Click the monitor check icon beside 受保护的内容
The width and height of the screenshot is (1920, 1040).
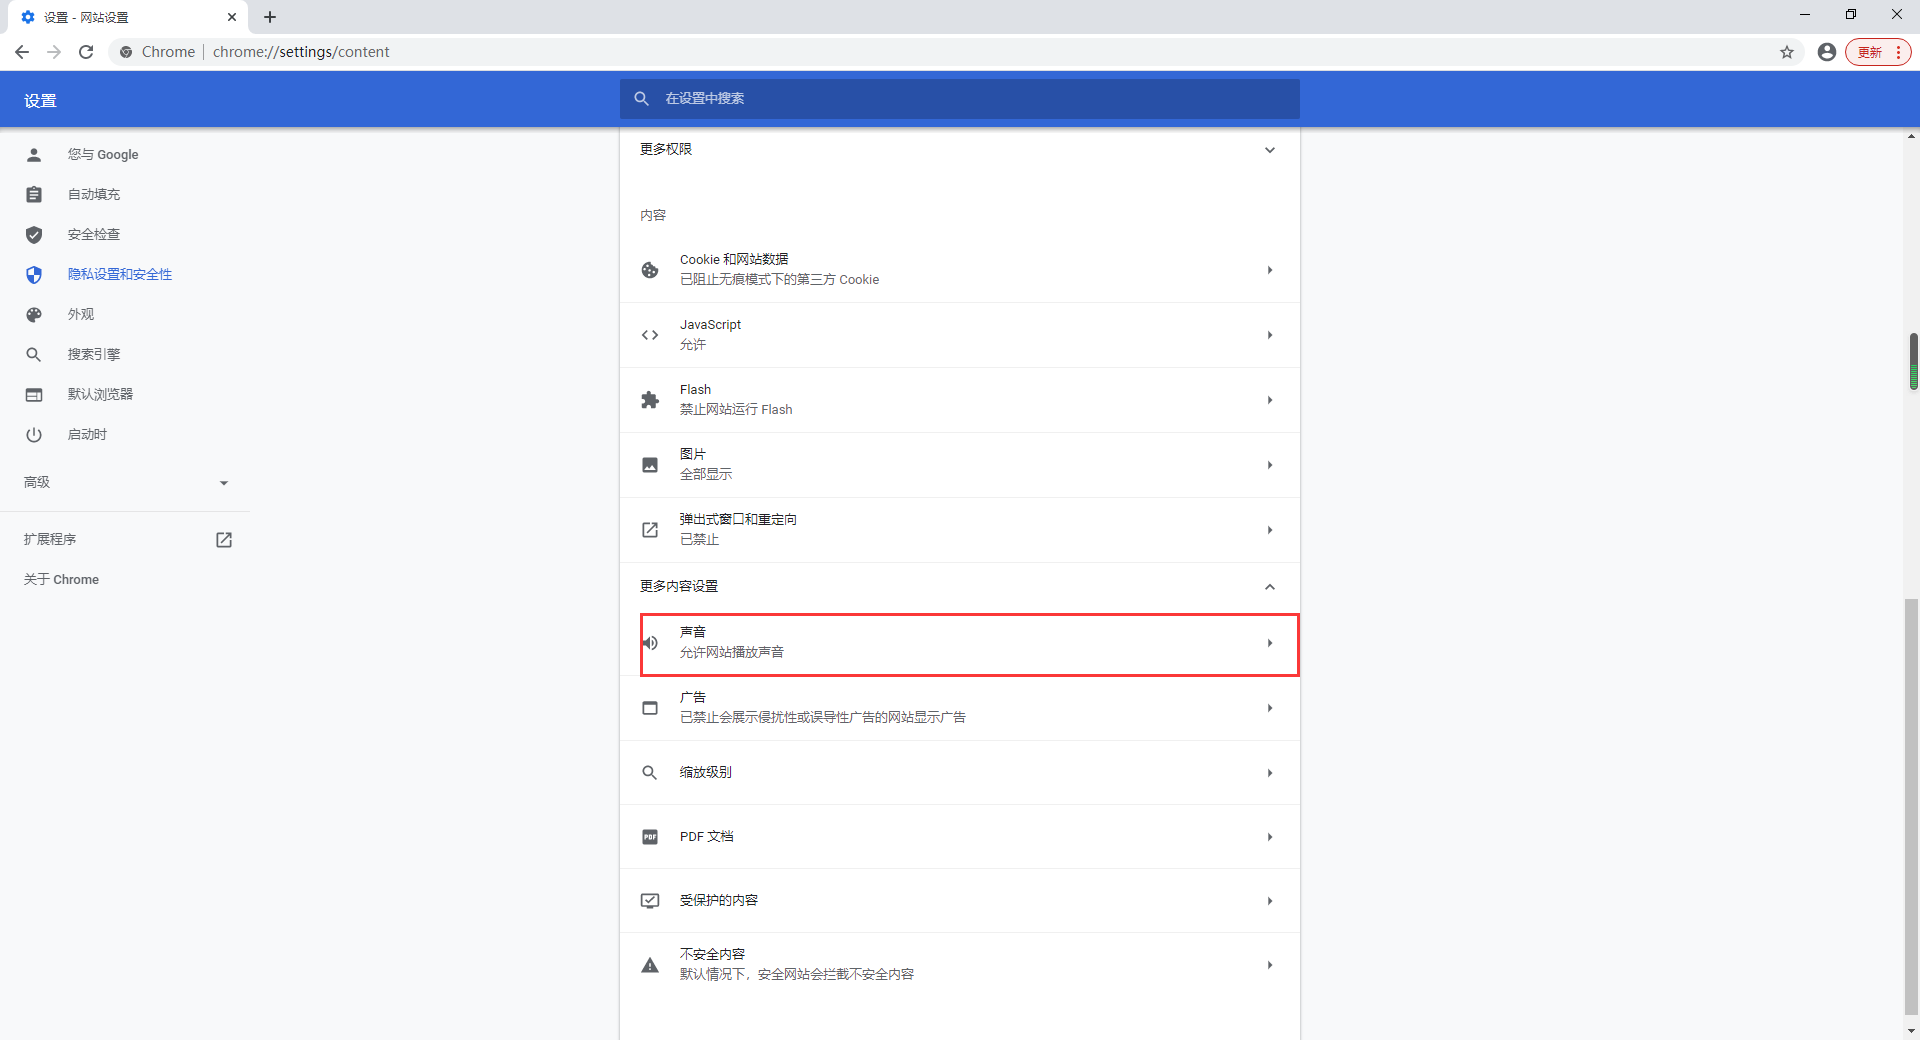(650, 901)
